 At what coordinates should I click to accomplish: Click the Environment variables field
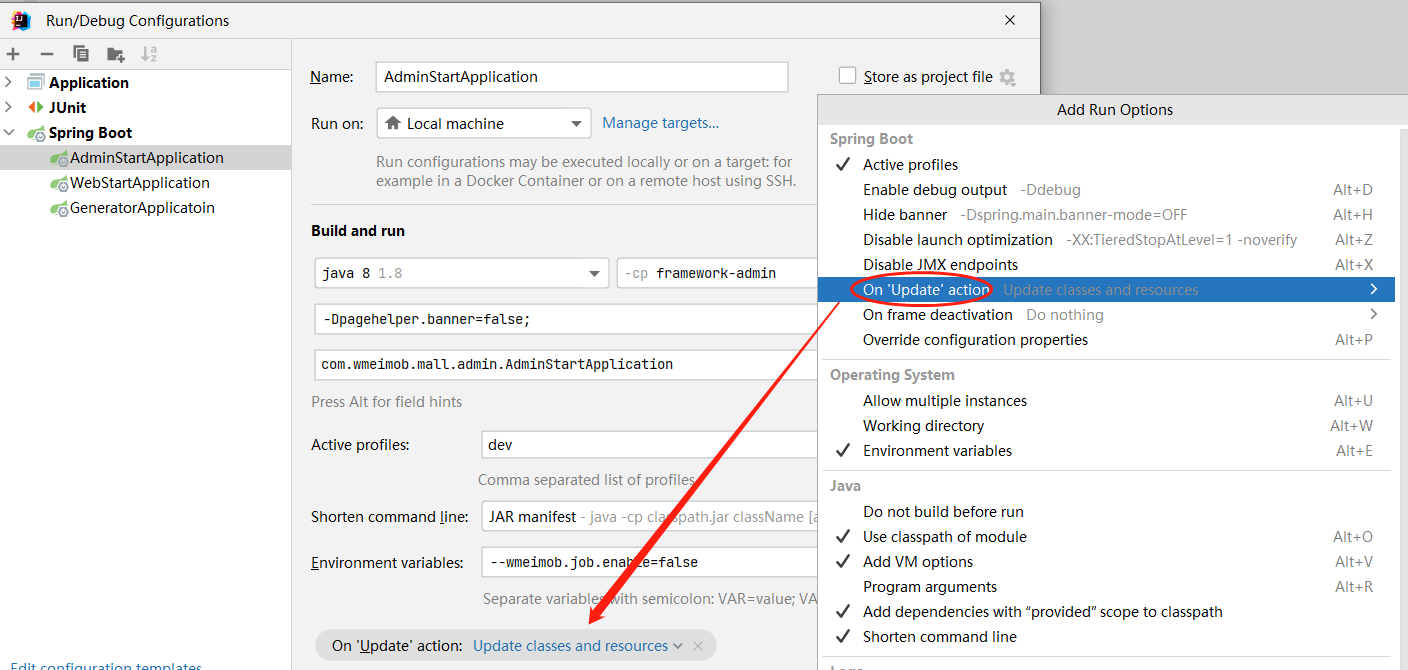click(x=650, y=562)
